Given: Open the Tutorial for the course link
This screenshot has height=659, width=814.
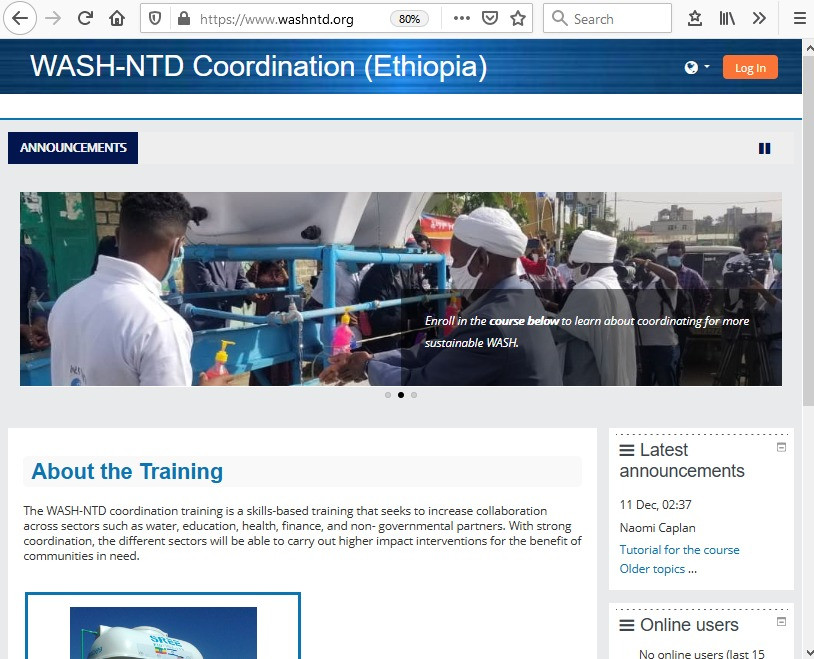Looking at the screenshot, I should (680, 549).
